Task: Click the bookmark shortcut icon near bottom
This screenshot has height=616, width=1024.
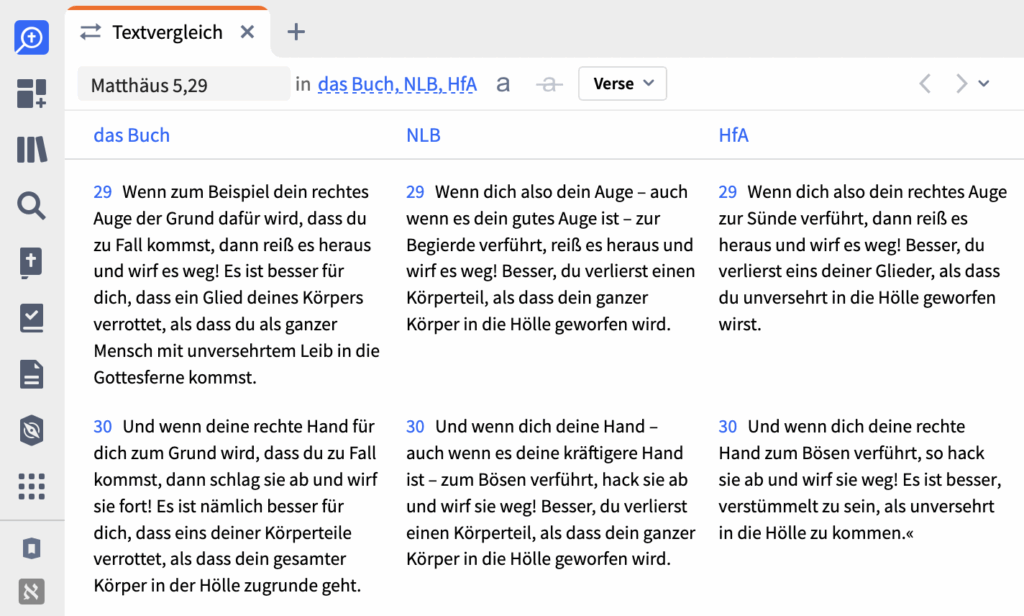Action: click(31, 548)
